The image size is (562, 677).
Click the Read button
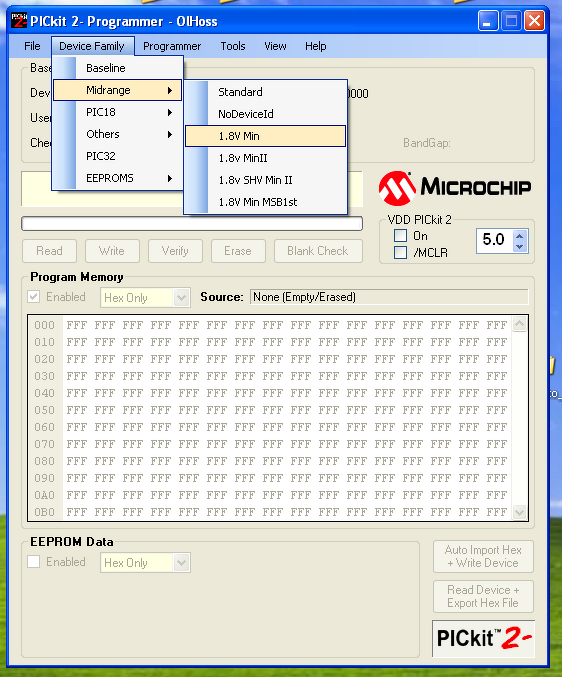tap(49, 251)
